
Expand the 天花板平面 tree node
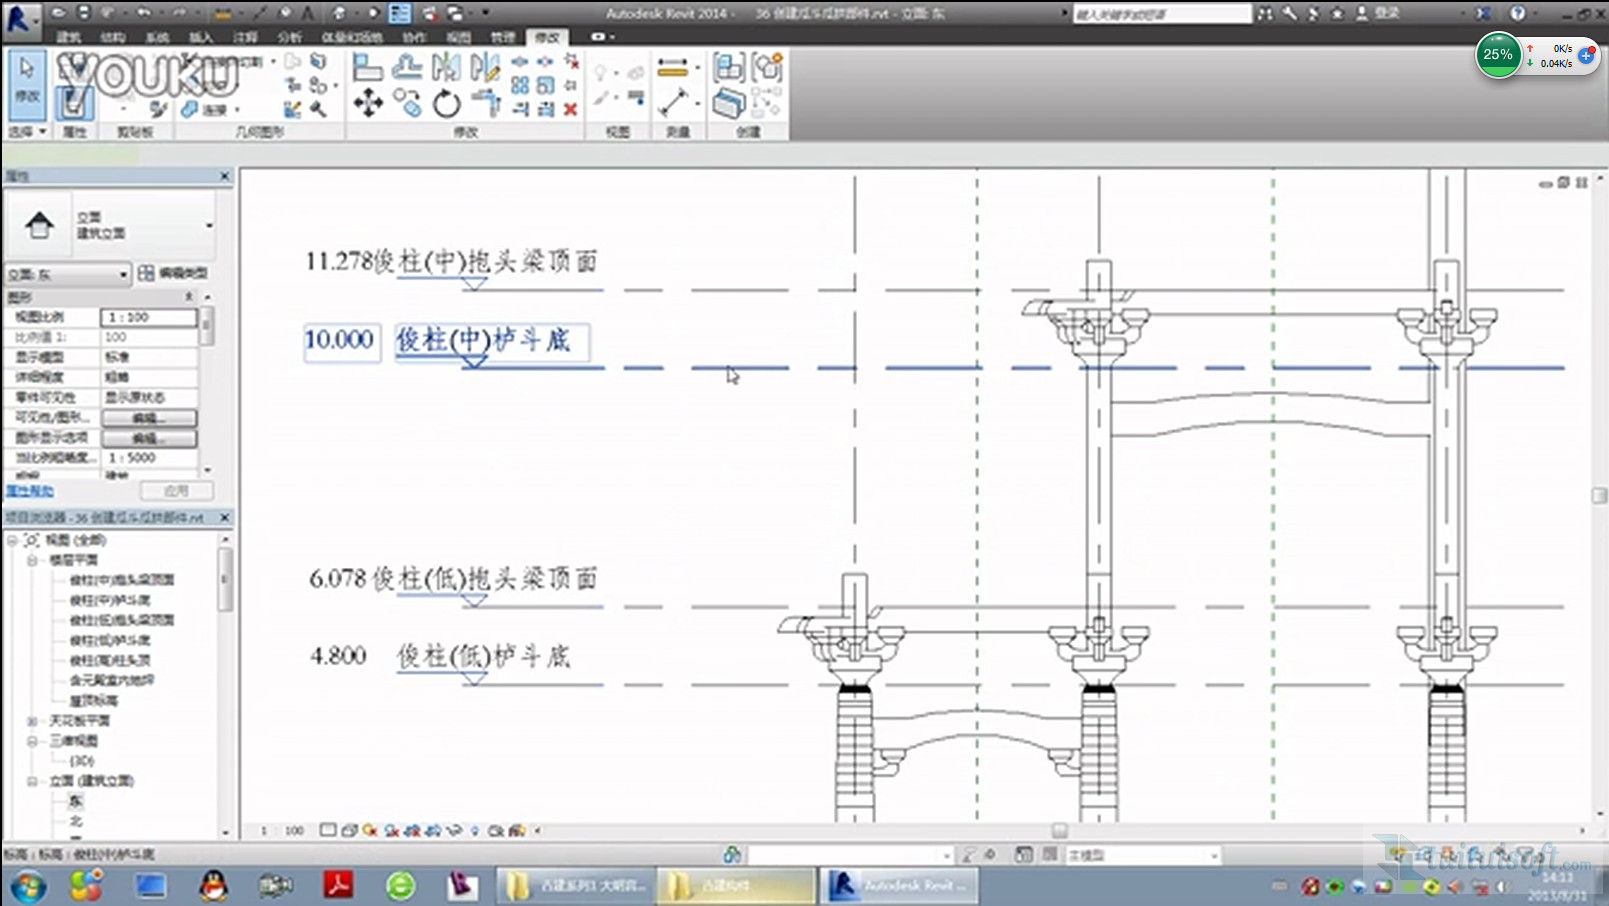(32, 721)
